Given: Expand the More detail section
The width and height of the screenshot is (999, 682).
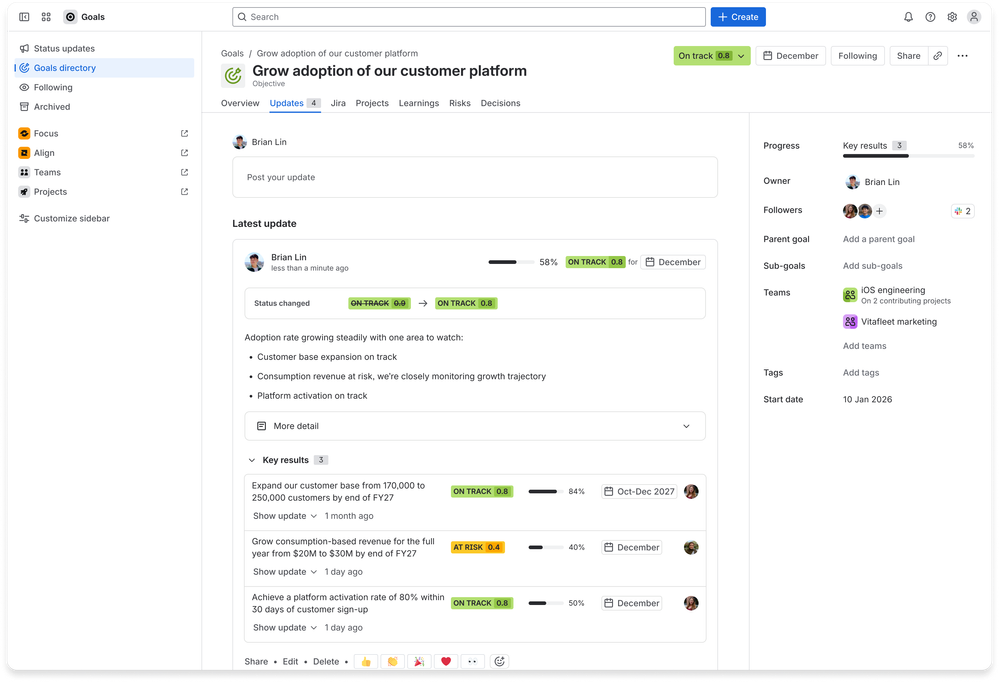Looking at the screenshot, I should pyautogui.click(x=475, y=426).
